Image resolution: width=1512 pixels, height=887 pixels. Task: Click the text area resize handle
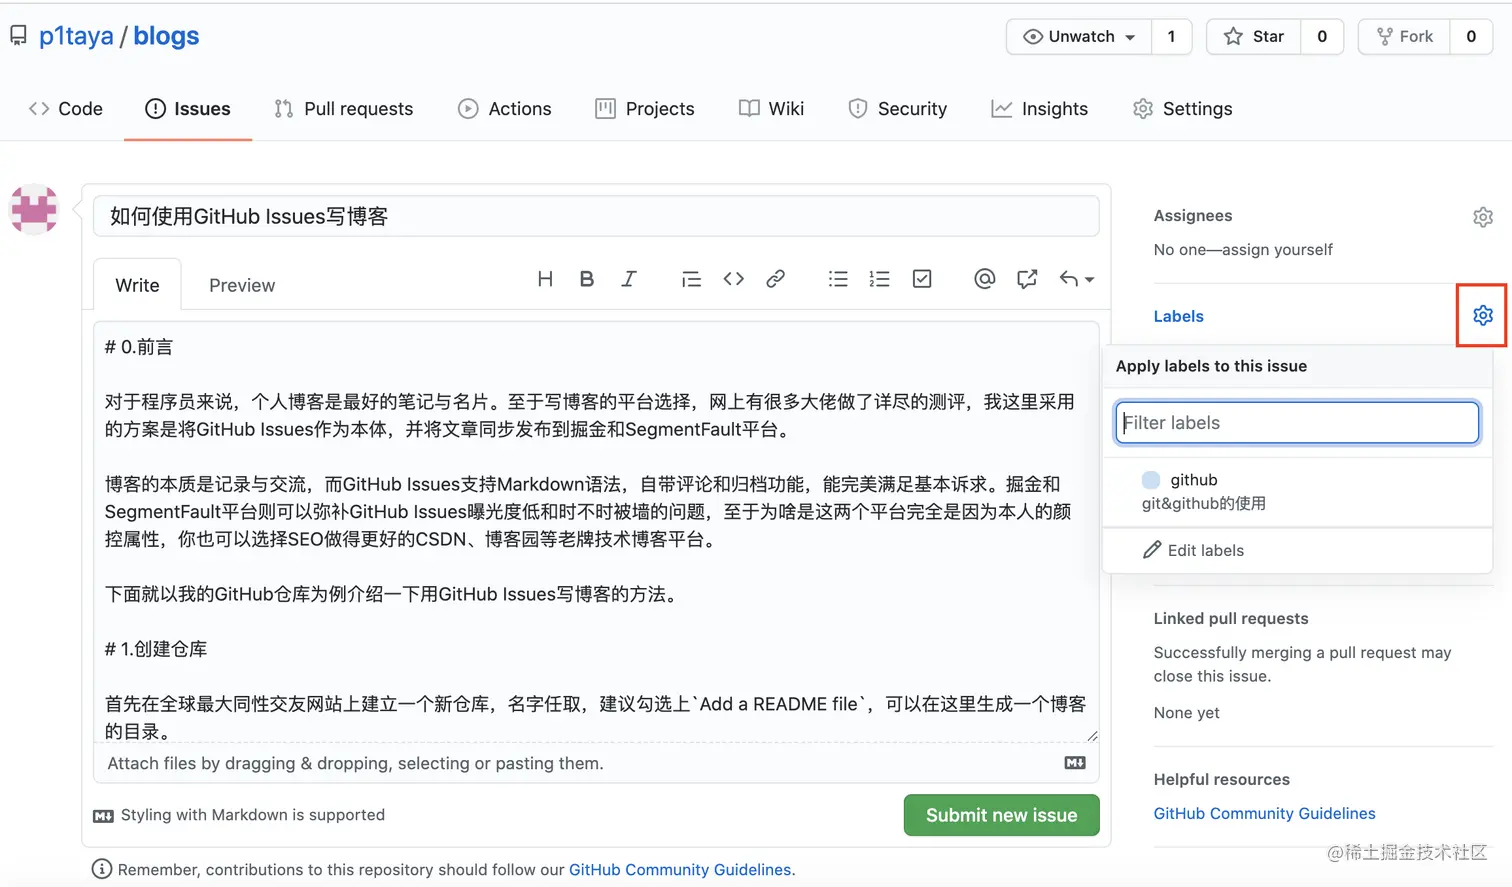pyautogui.click(x=1092, y=736)
